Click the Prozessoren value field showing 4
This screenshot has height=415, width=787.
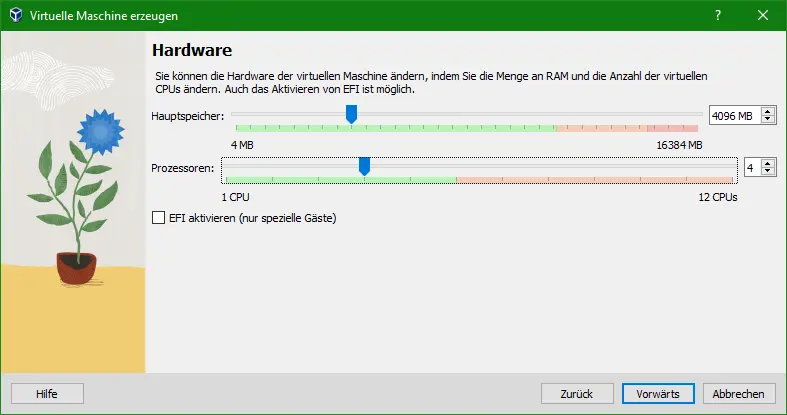click(x=752, y=168)
